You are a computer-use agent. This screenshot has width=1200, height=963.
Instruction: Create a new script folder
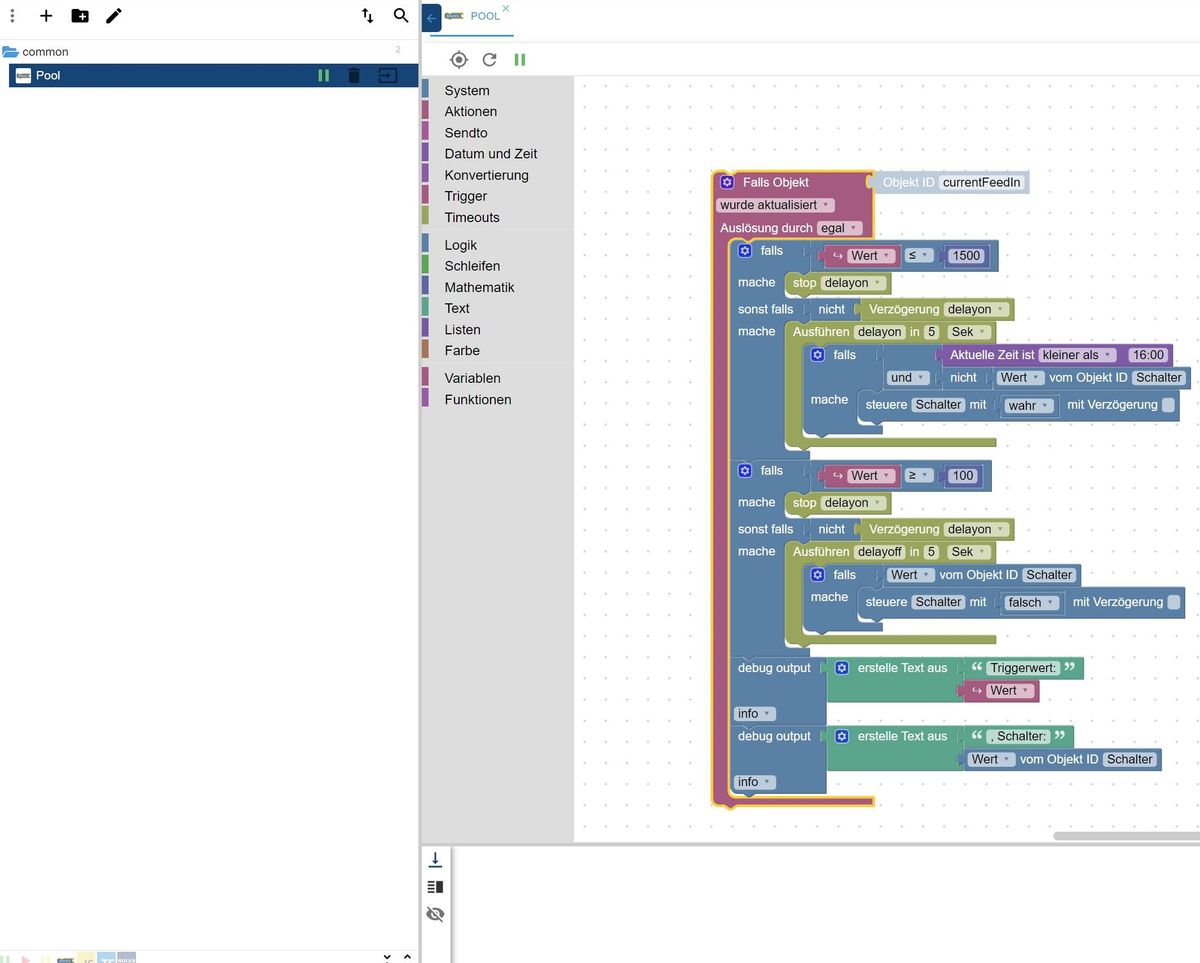click(x=80, y=16)
